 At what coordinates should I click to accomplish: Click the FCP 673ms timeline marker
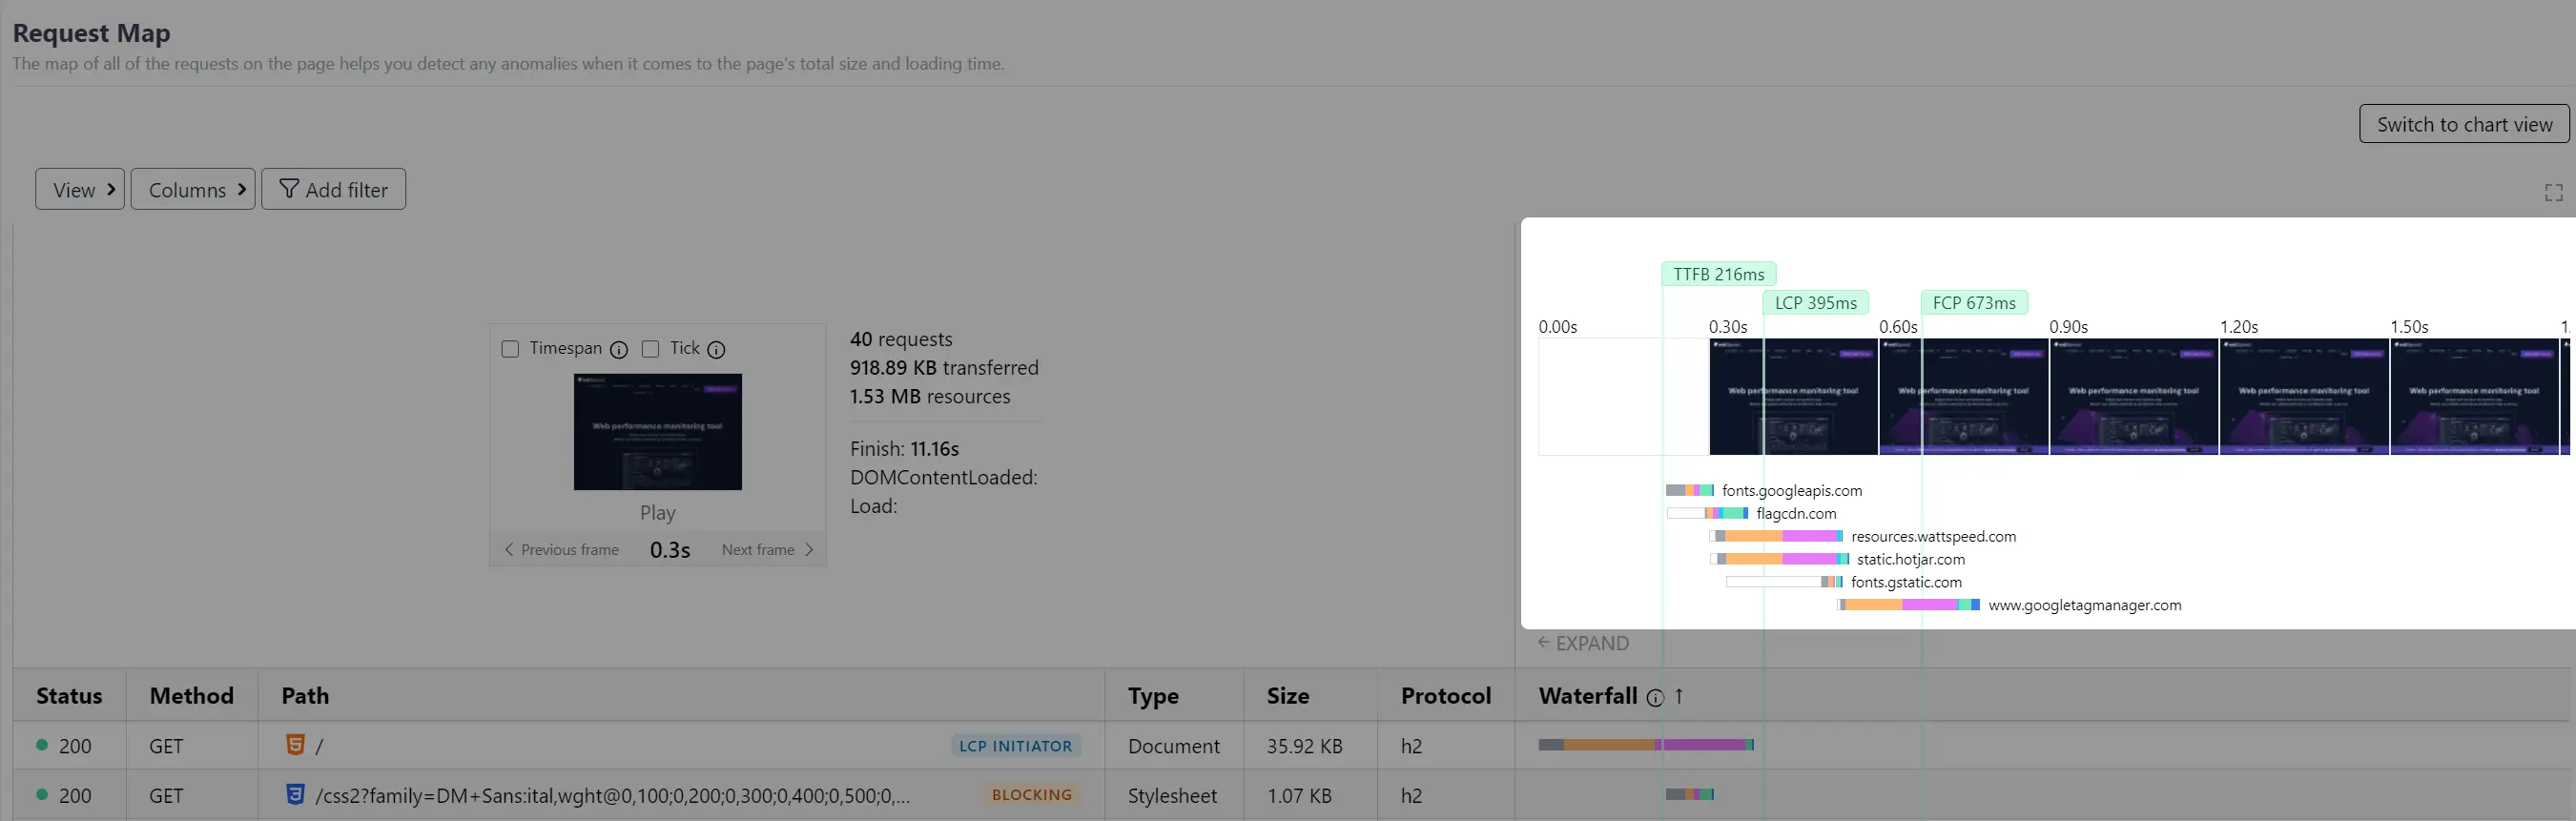coord(1973,303)
